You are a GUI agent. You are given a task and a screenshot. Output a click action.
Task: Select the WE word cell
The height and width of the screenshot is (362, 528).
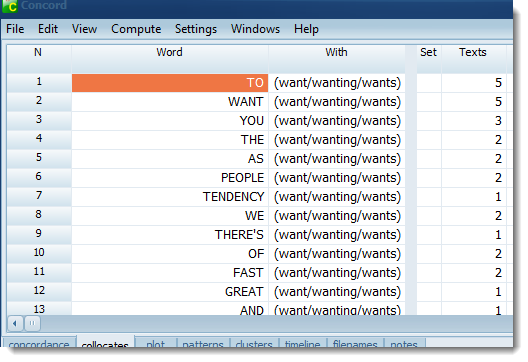click(x=170, y=216)
